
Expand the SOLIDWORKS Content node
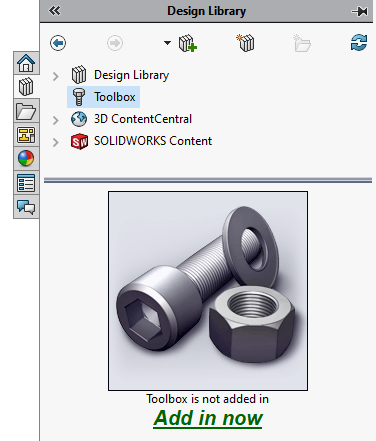(56, 142)
